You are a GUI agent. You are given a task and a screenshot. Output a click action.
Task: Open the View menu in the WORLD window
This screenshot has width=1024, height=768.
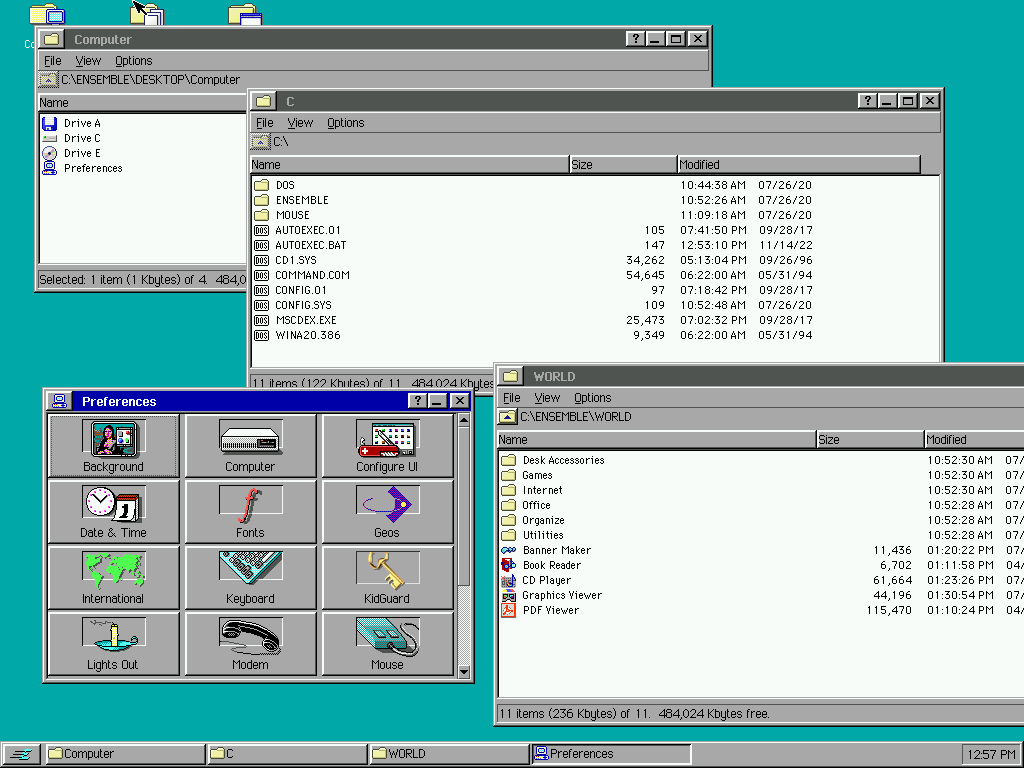(546, 397)
